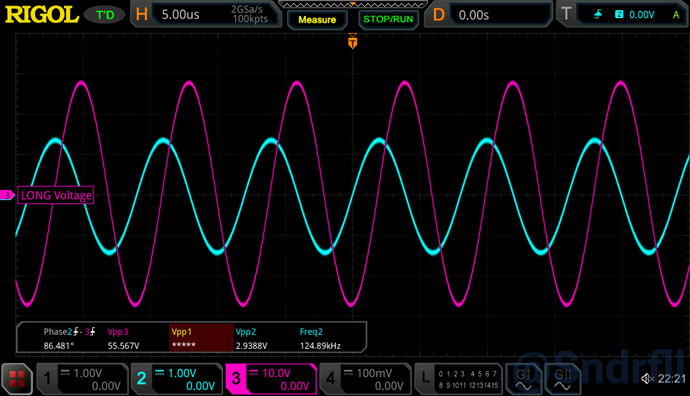Click the channel 3 ground level arrow
This screenshot has height=396, width=690.
point(7,195)
